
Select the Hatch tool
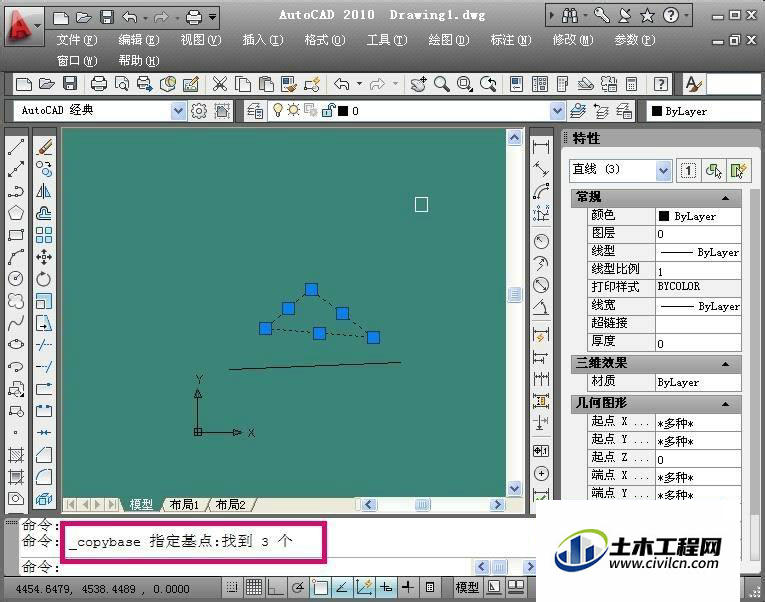coord(16,455)
